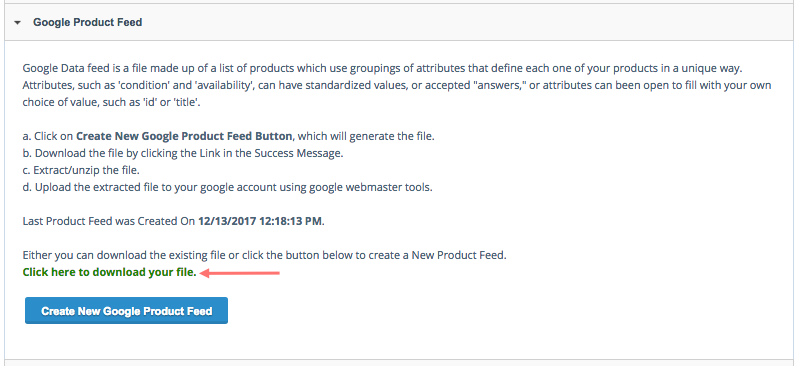The width and height of the screenshot is (800, 366).
Task: Click the 12/13/2017 12:18:13 PM timestamp
Action: pos(260,222)
